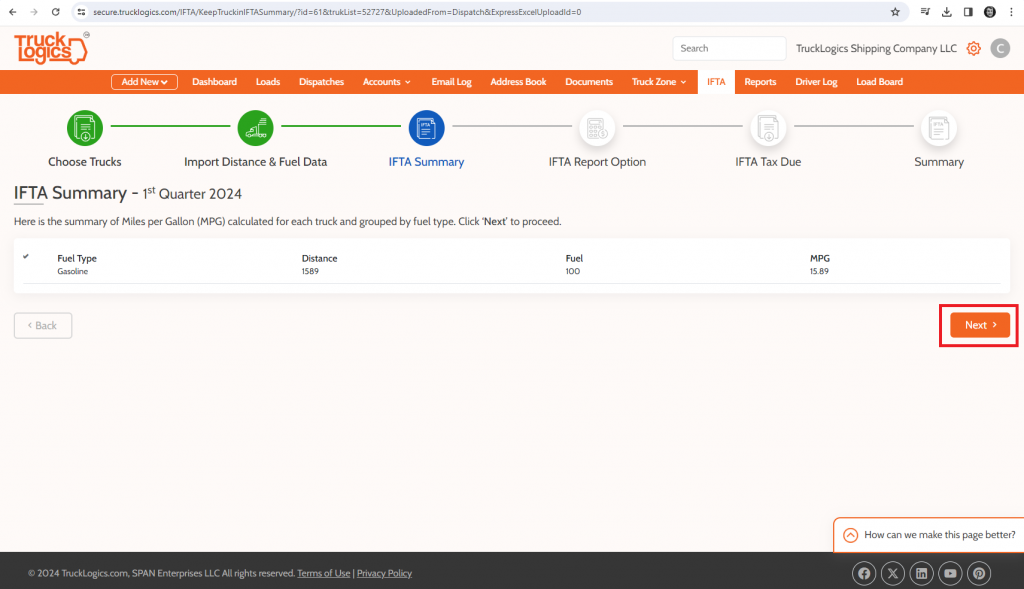Open the user profile avatar
This screenshot has height=589, width=1024.
click(x=1000, y=48)
